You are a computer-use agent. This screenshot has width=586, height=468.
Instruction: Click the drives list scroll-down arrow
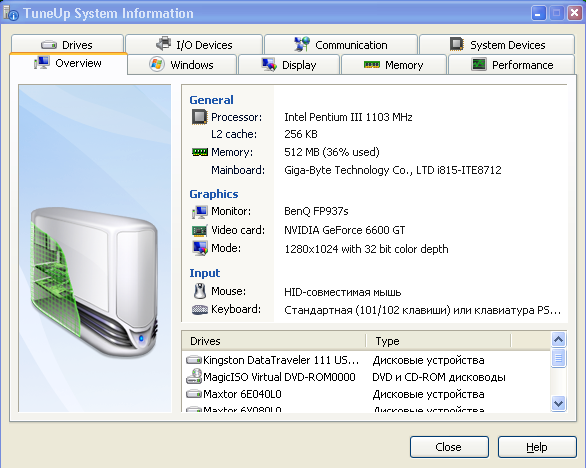[x=558, y=403]
